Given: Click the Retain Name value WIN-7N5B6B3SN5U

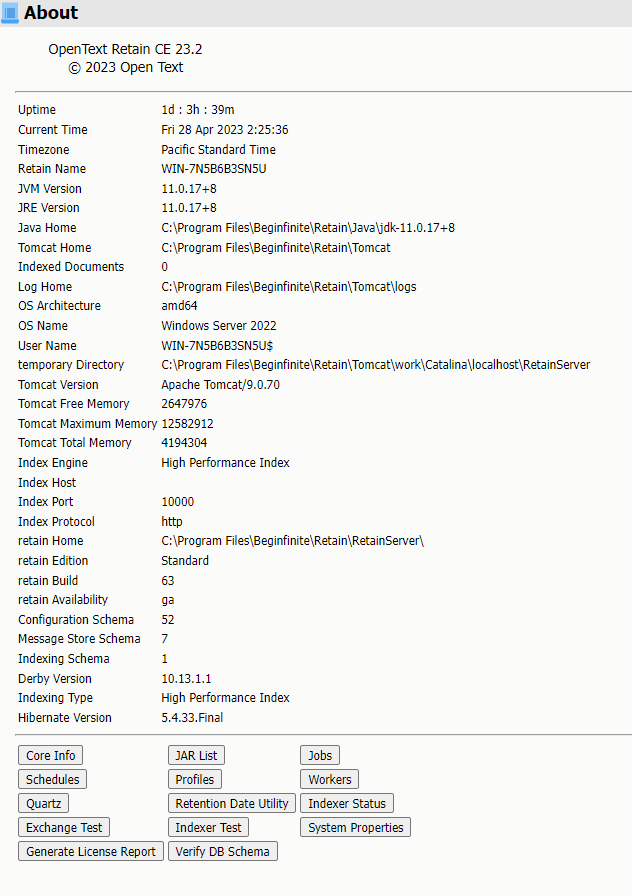Looking at the screenshot, I should [214, 169].
